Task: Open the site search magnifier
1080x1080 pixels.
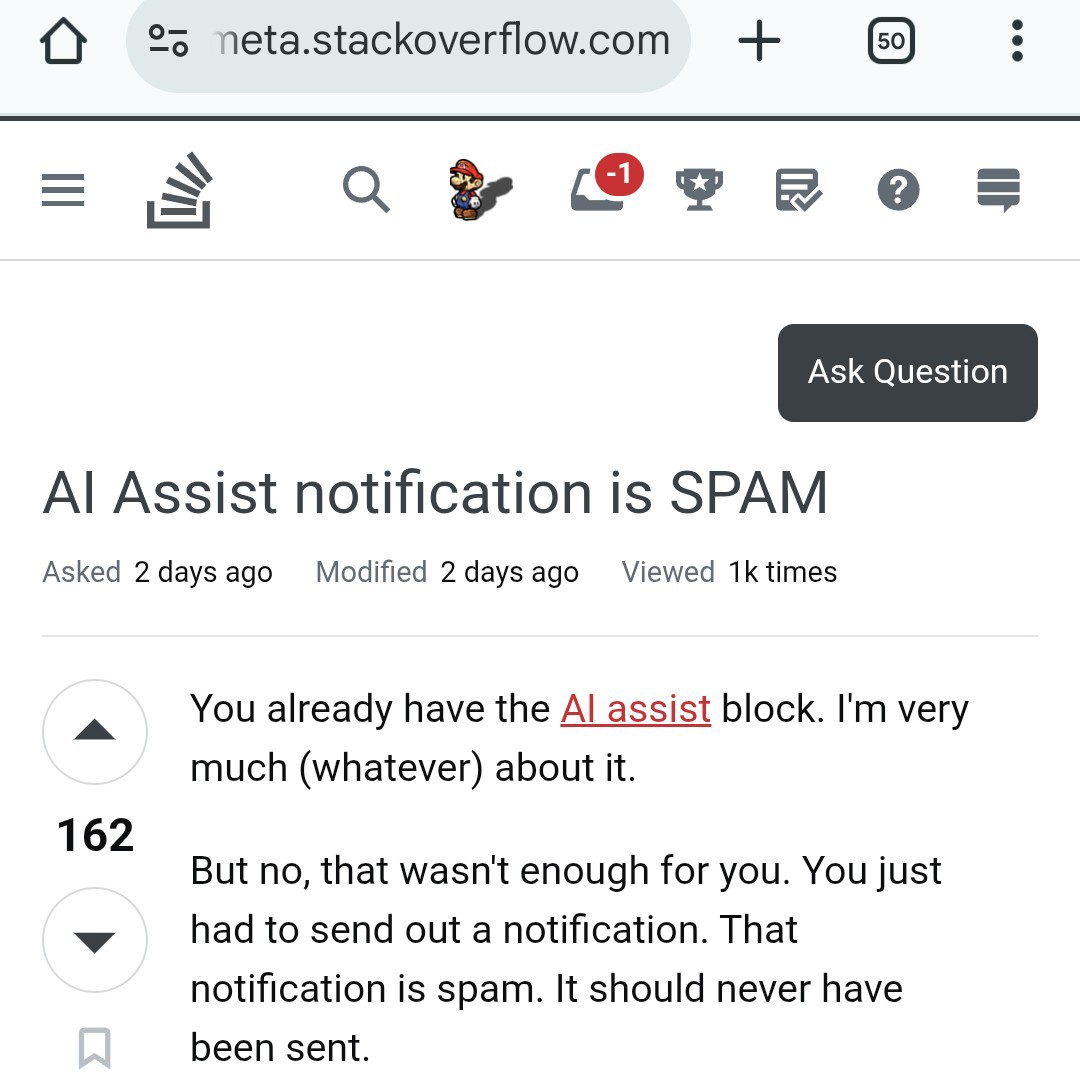Action: (x=365, y=189)
